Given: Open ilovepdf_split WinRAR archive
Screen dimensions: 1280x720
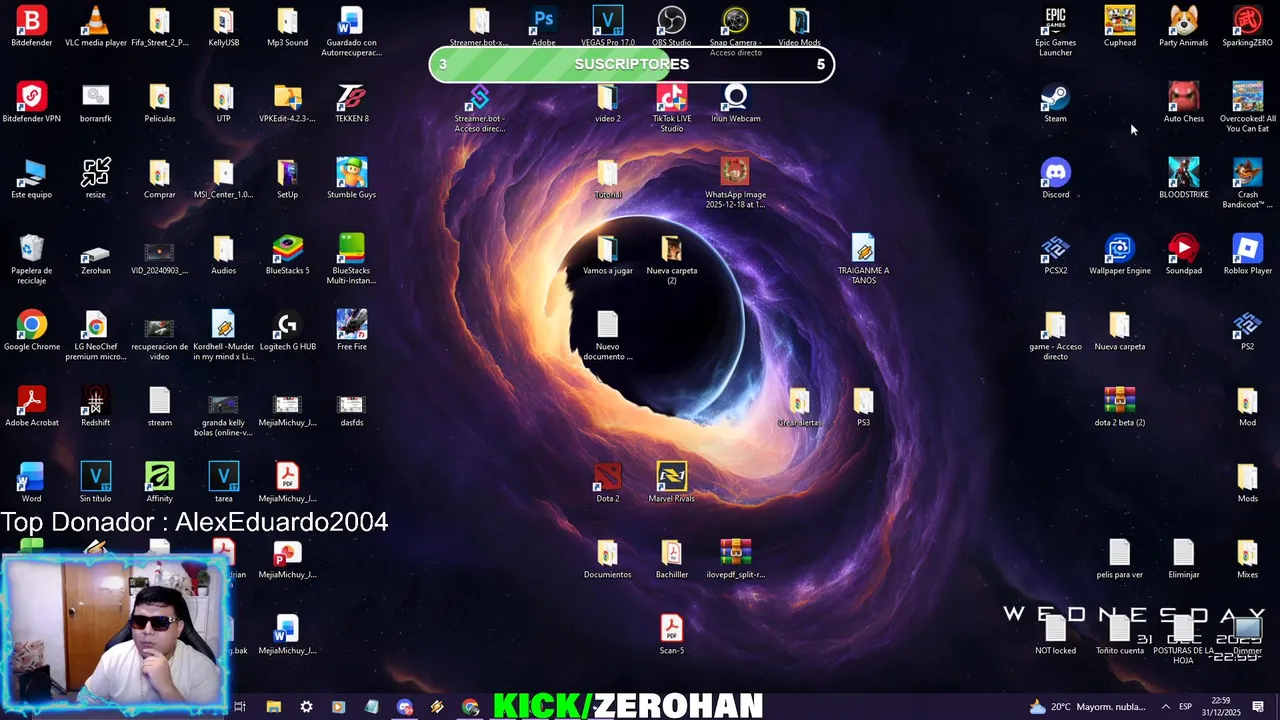Looking at the screenshot, I should (736, 559).
